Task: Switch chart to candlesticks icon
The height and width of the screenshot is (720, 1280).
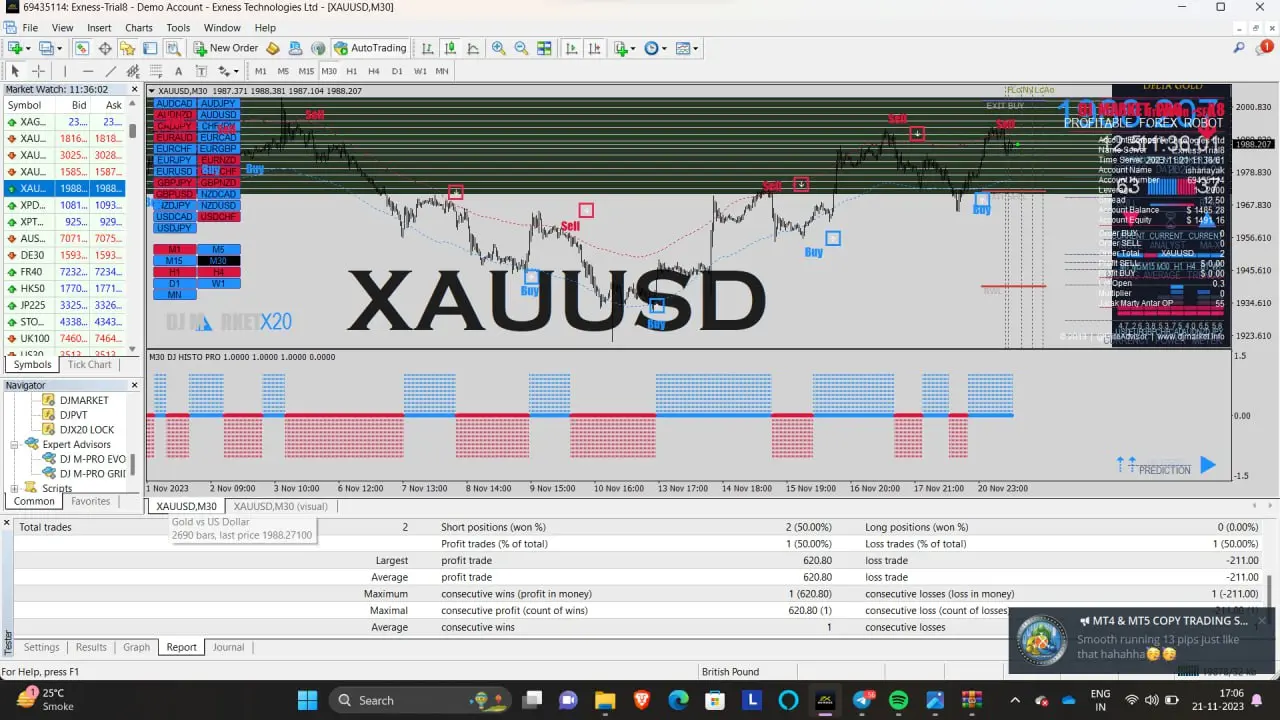Action: click(450, 48)
